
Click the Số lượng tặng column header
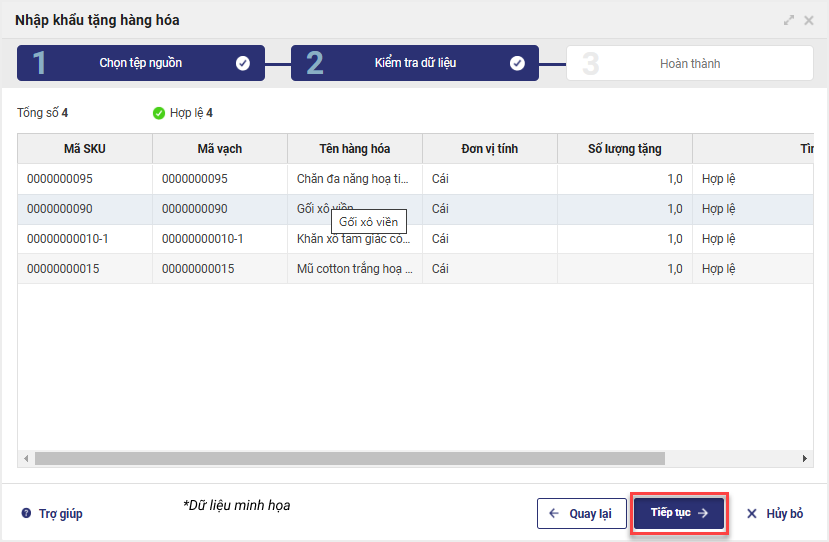624,149
